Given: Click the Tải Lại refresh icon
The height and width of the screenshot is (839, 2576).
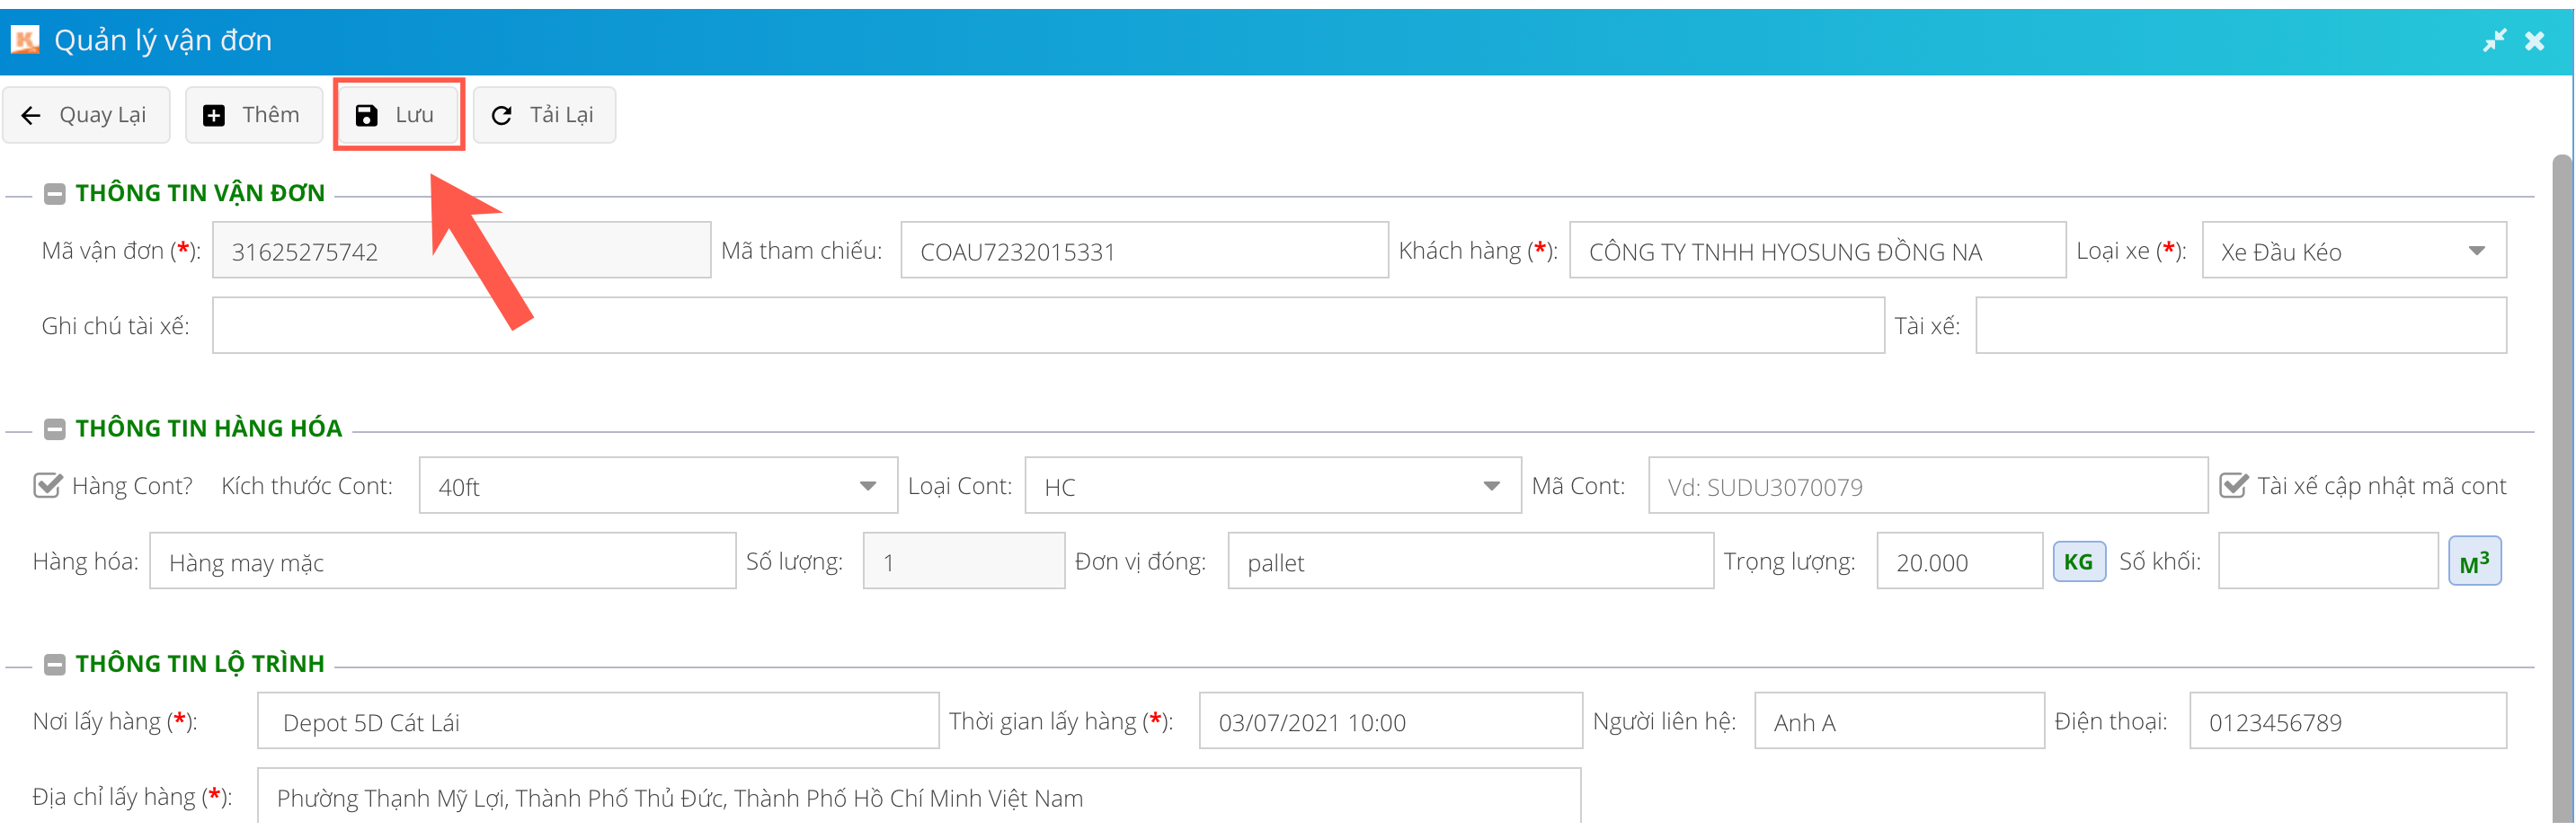Looking at the screenshot, I should 502,116.
